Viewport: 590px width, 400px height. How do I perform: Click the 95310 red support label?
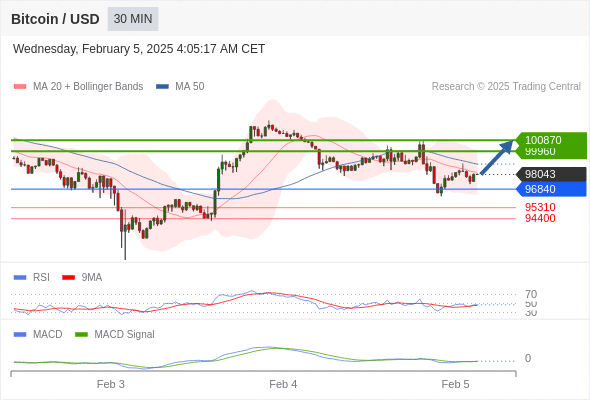(x=540, y=207)
